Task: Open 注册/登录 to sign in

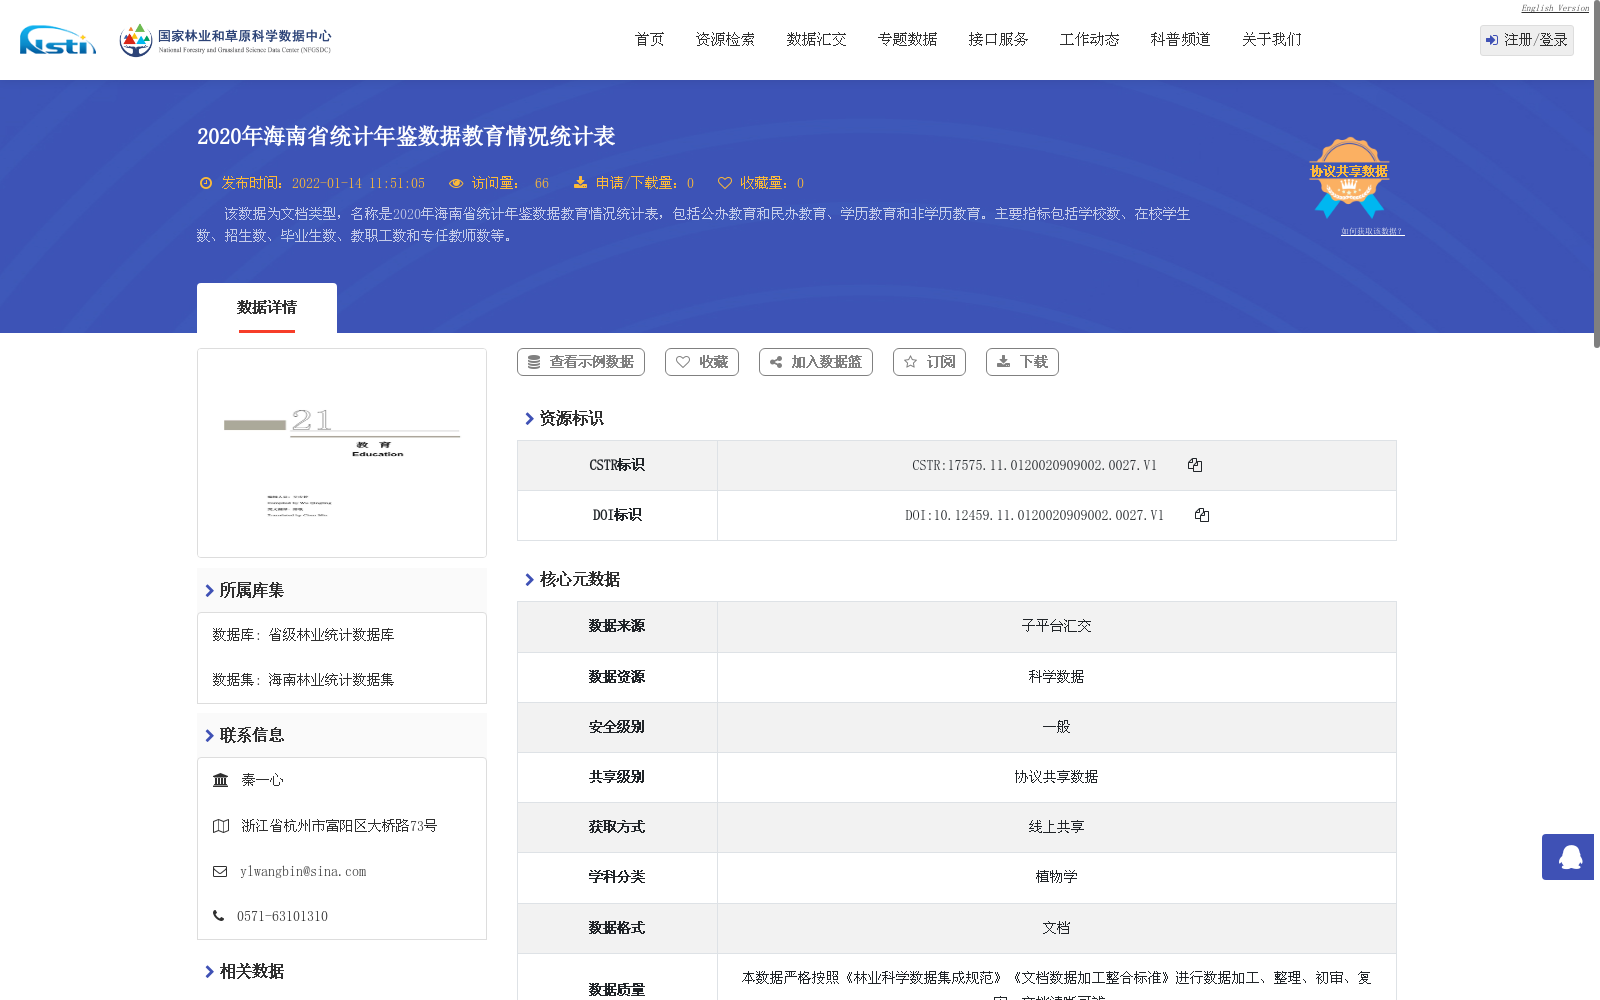Action: (x=1526, y=41)
